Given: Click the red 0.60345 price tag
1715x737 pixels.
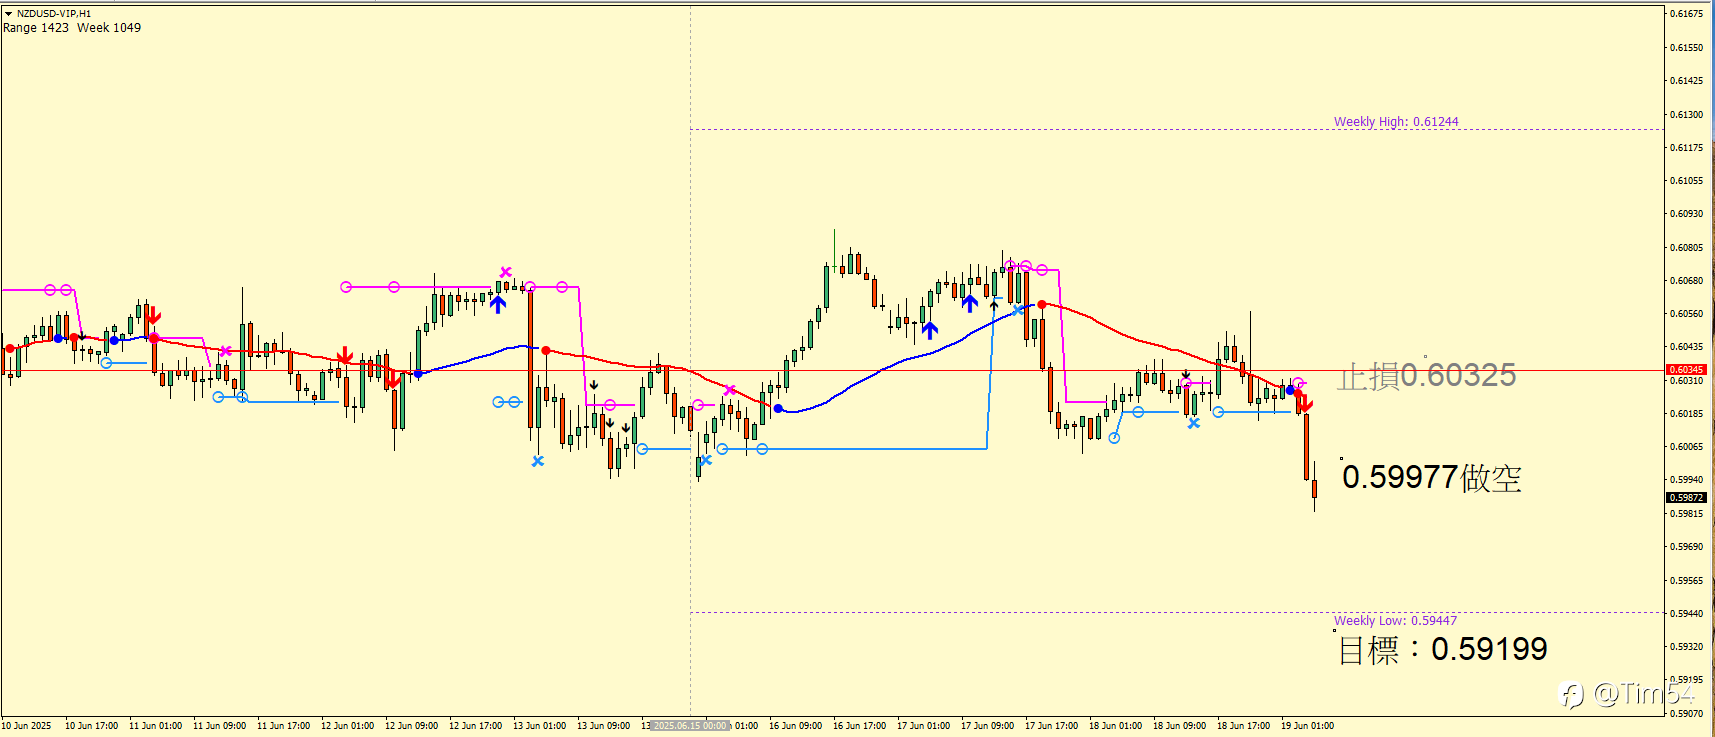Looking at the screenshot, I should [1686, 370].
